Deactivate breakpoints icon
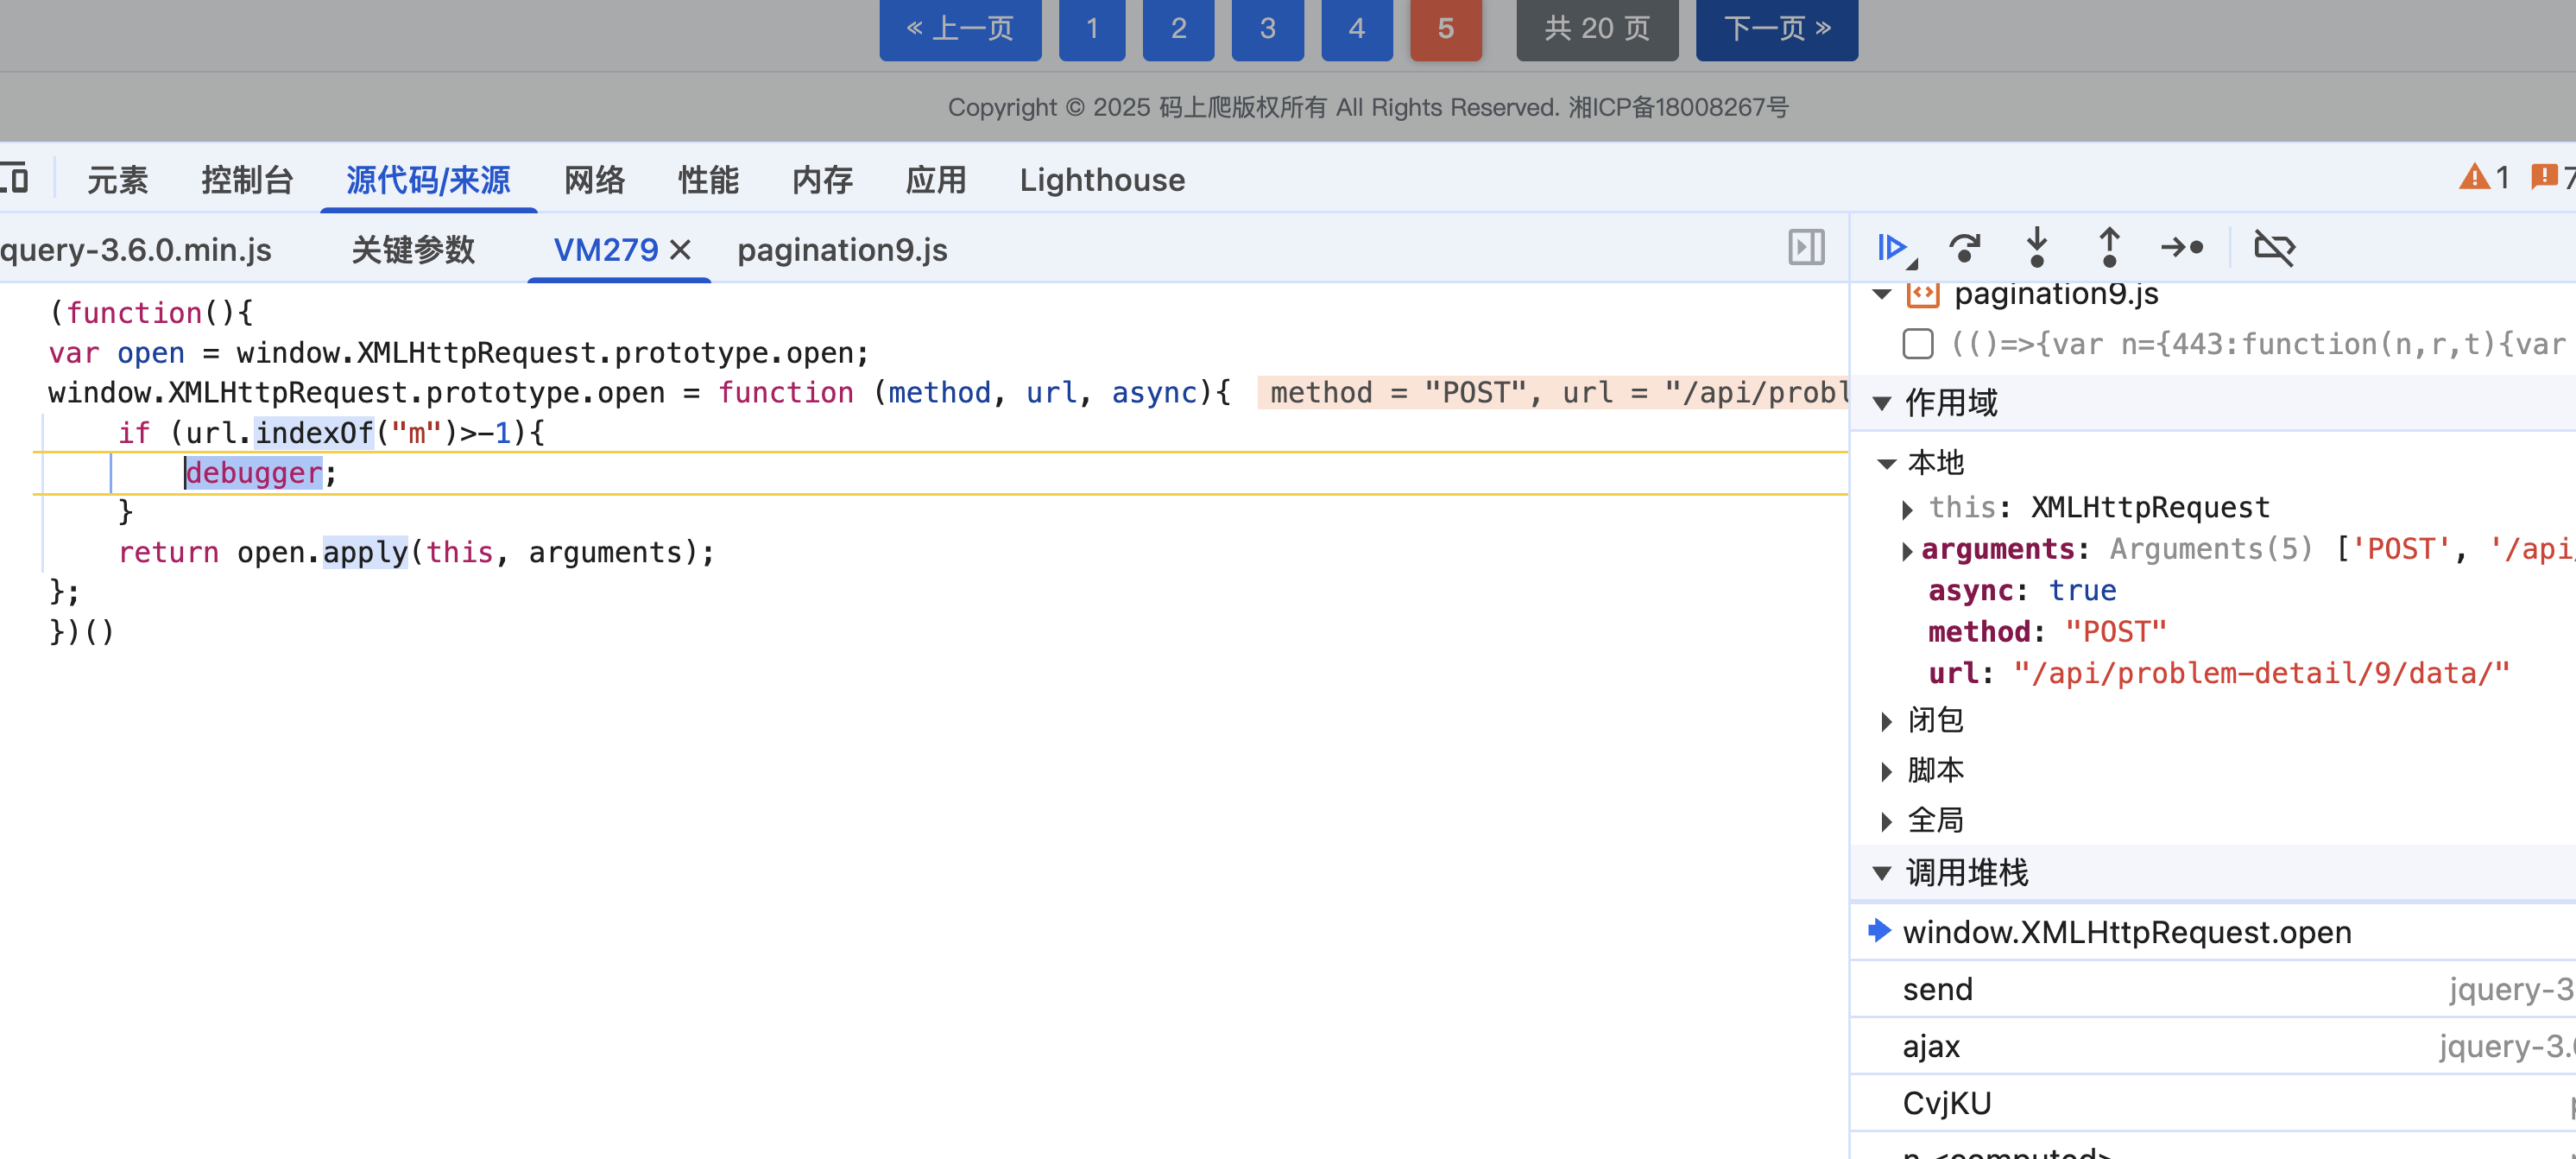Image resolution: width=2576 pixels, height=1159 pixels. tap(2274, 247)
